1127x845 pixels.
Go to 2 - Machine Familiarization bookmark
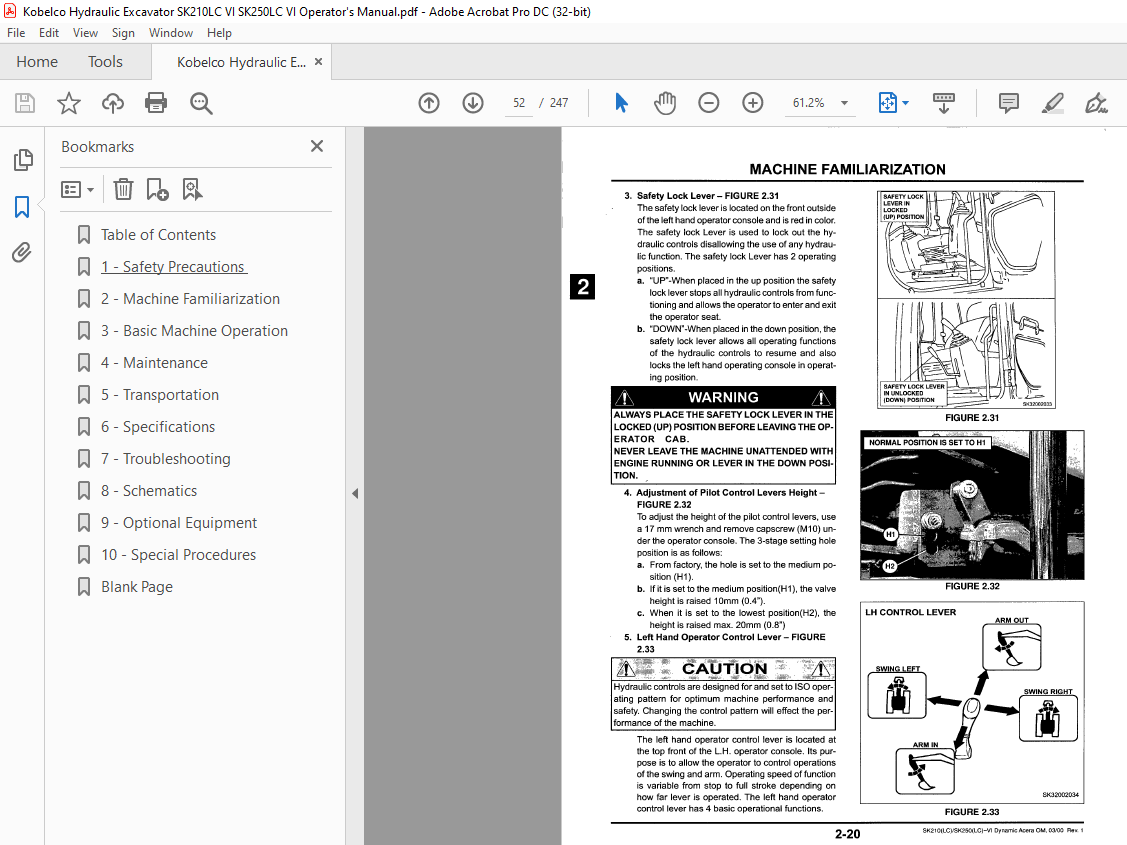point(190,299)
